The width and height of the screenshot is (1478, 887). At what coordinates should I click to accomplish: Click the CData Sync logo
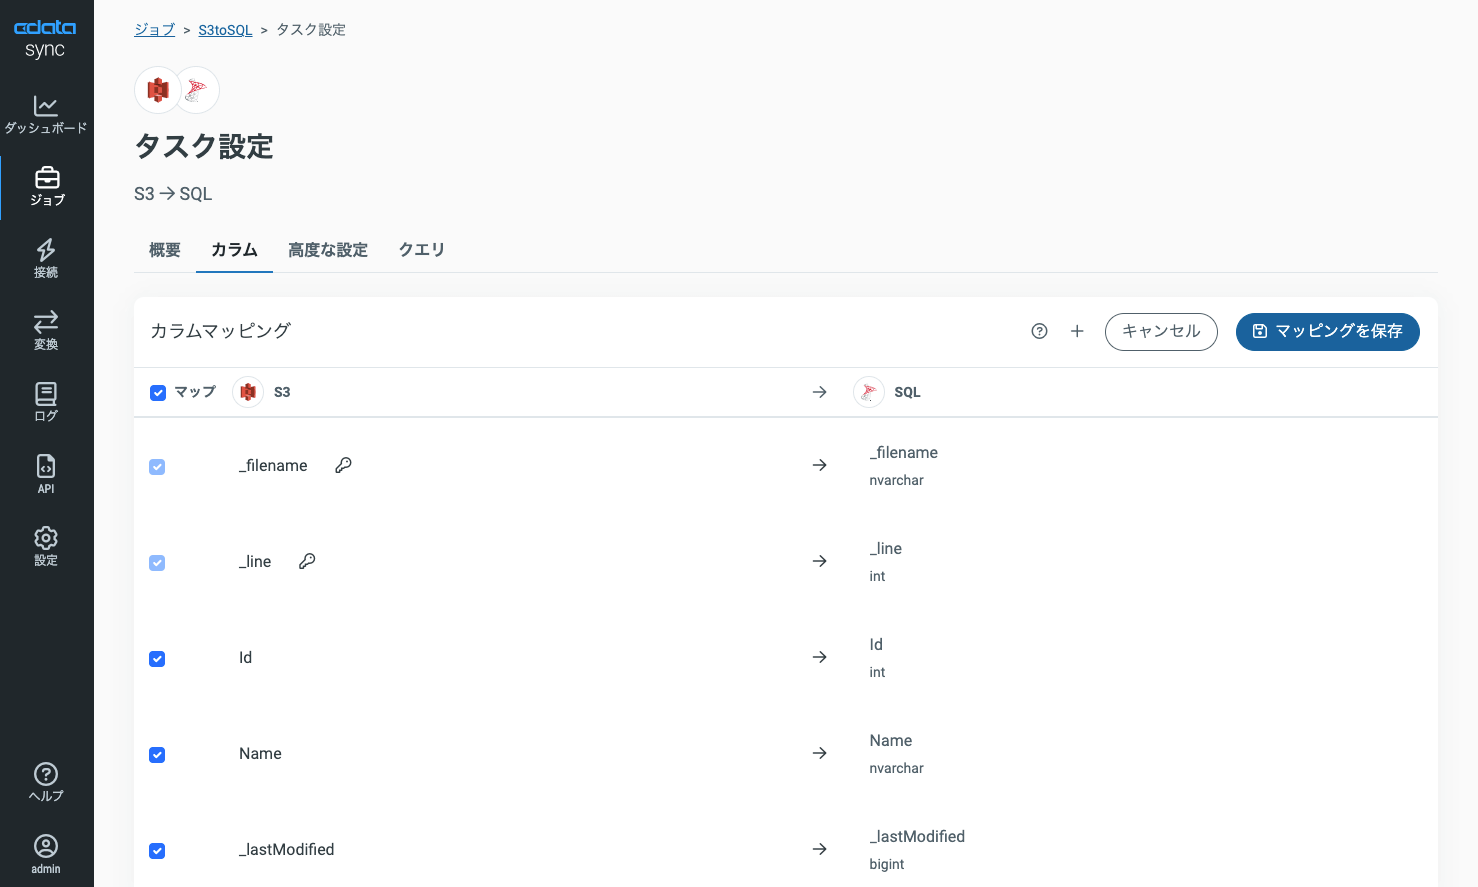pyautogui.click(x=45, y=38)
